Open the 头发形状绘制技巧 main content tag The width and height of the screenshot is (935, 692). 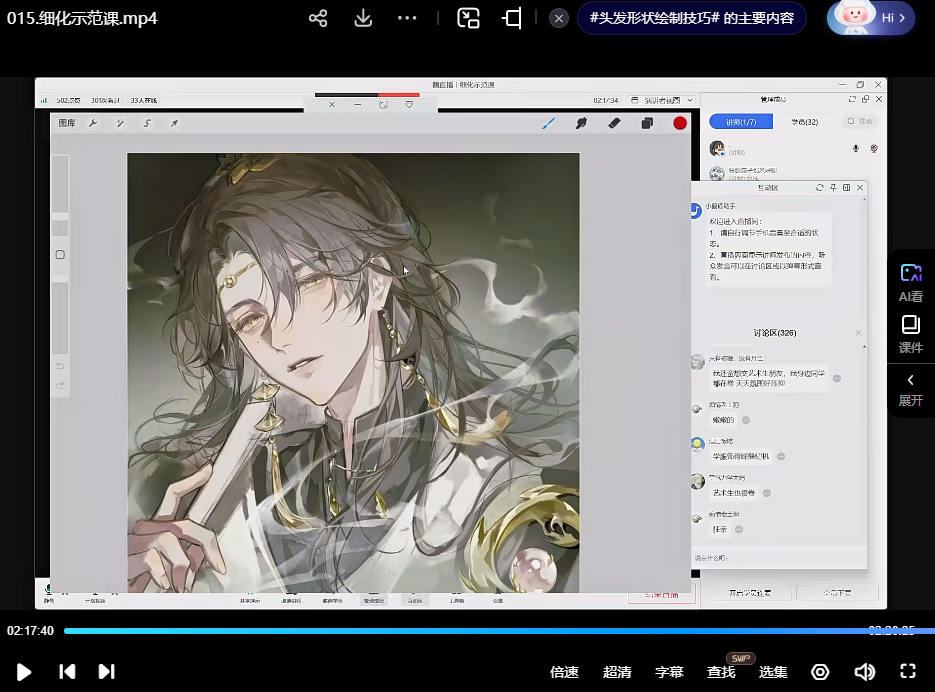click(691, 18)
